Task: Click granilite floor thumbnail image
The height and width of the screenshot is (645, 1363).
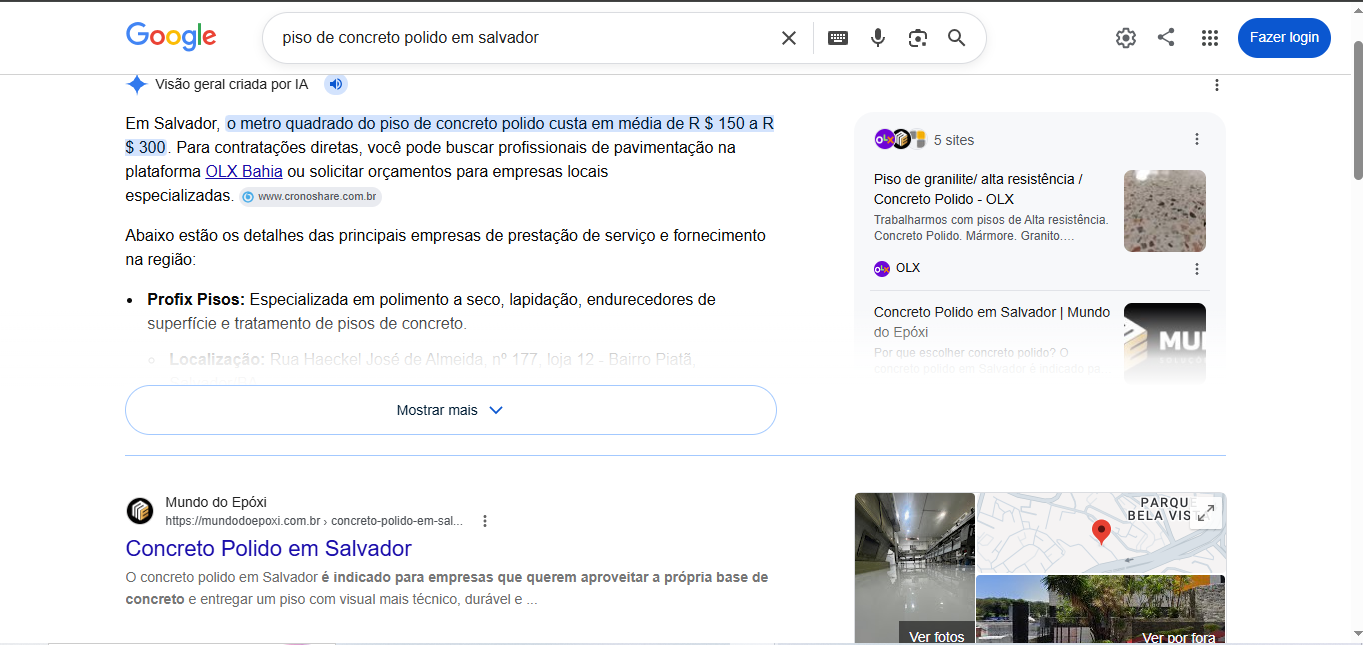Action: coord(1165,211)
